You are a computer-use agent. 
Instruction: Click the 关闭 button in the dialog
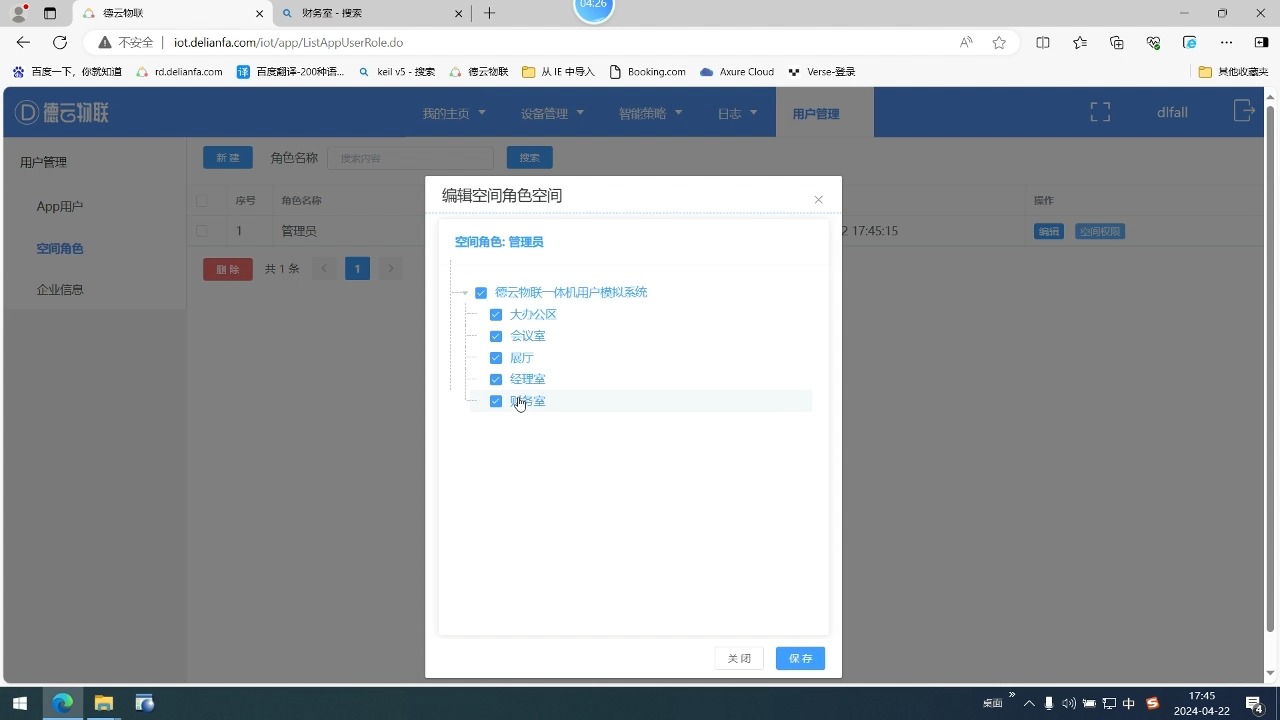[x=739, y=659]
